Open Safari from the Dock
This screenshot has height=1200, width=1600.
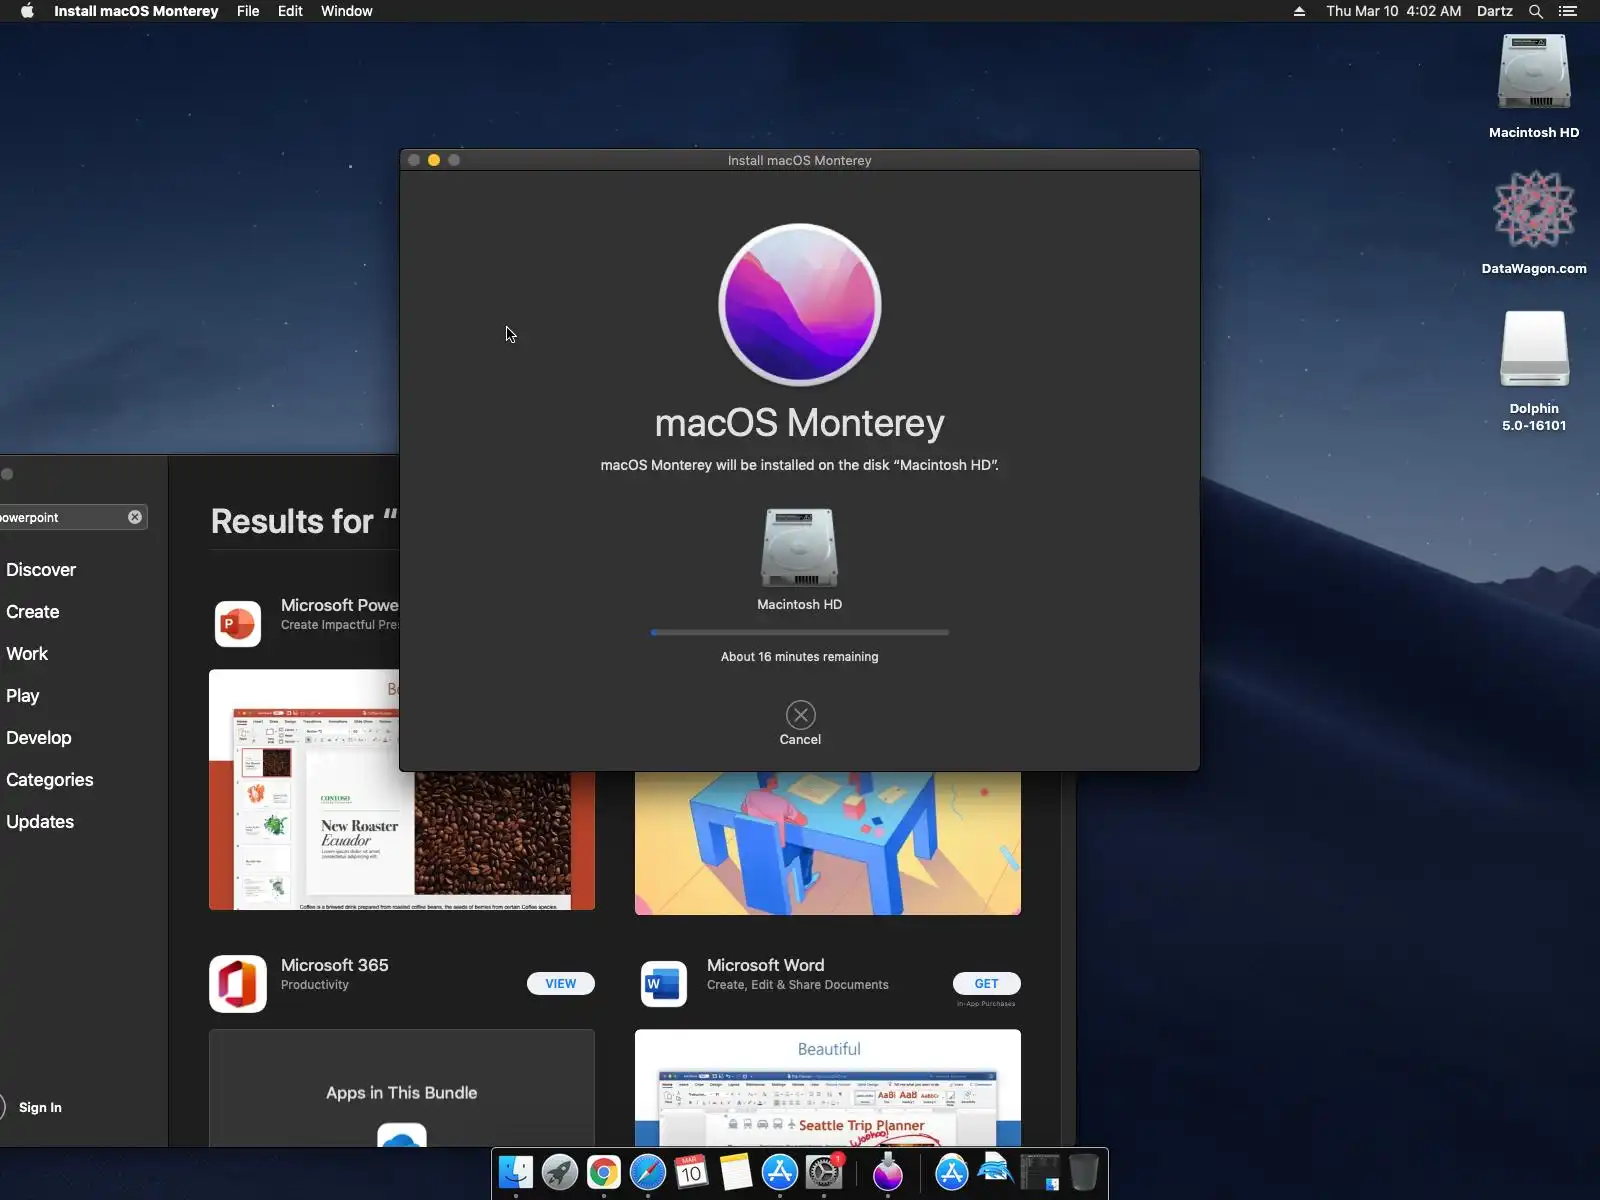pyautogui.click(x=648, y=1172)
